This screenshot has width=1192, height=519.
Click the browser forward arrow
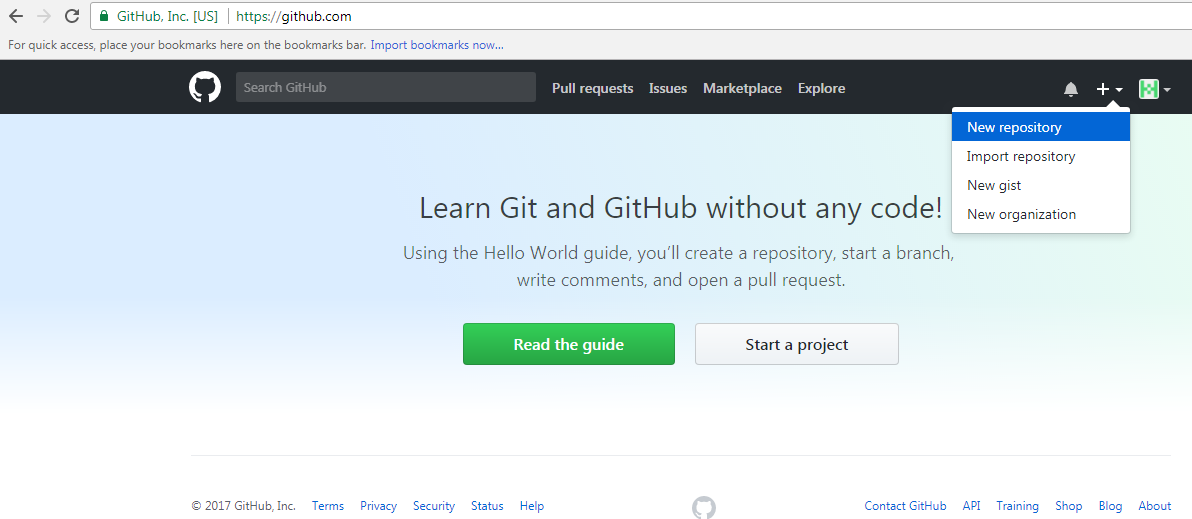[x=43, y=16]
